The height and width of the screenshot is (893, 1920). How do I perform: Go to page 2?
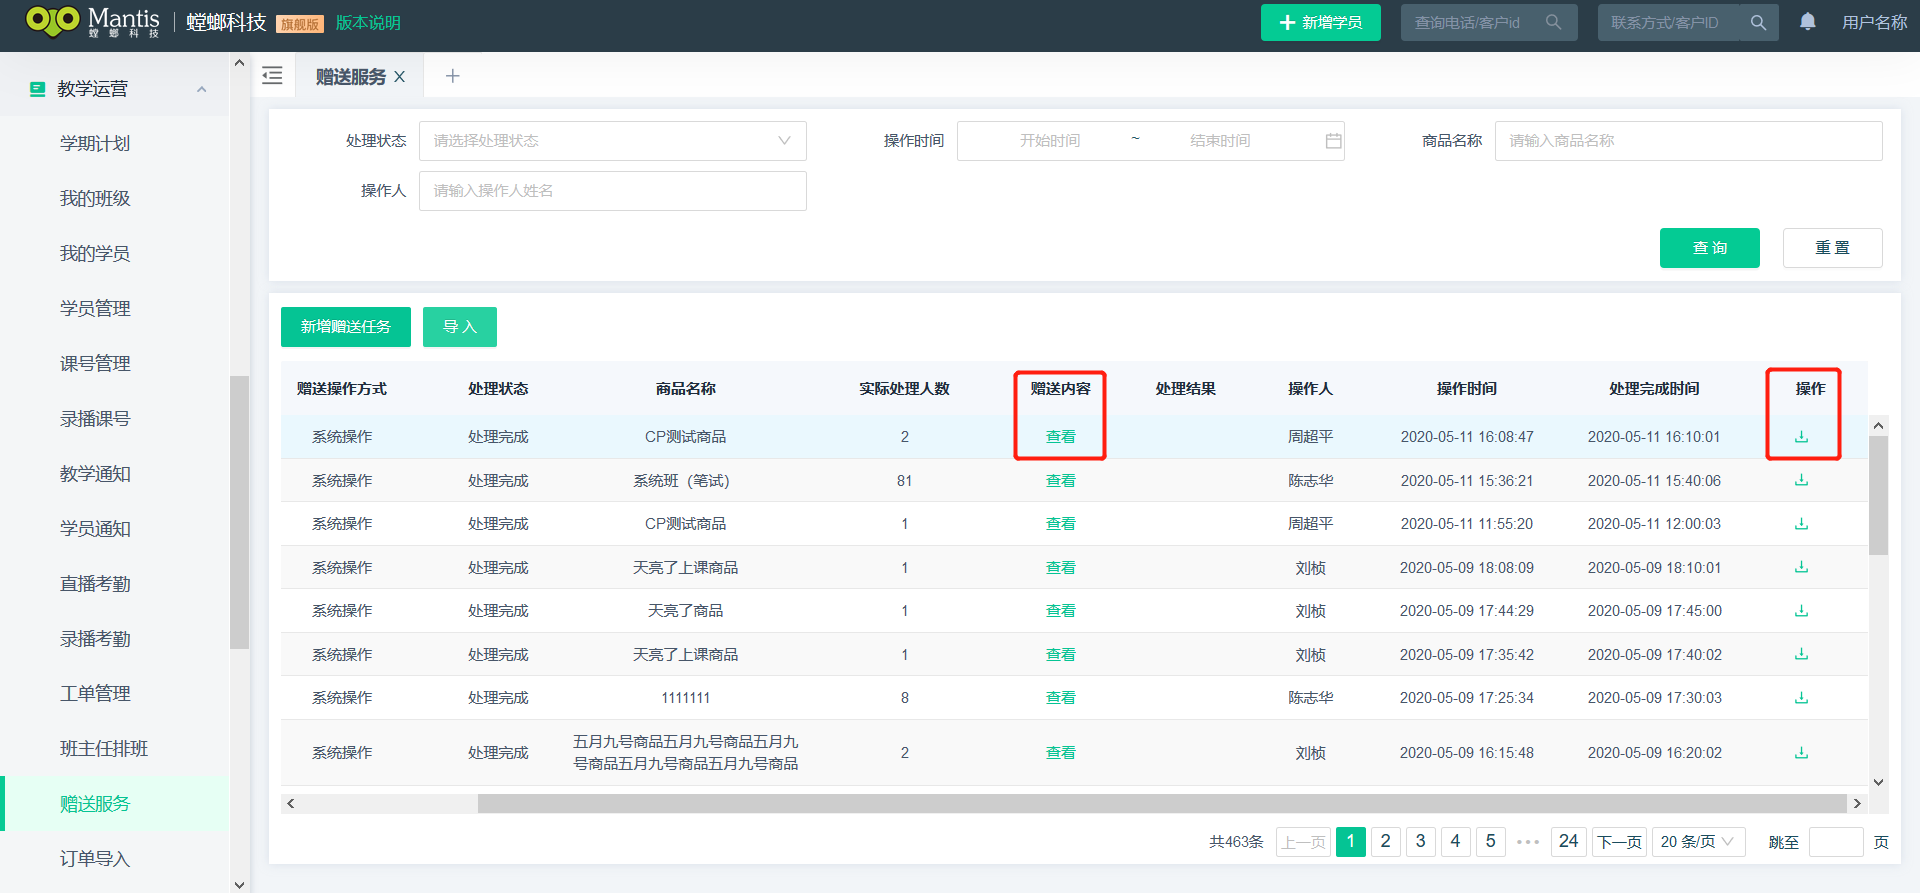(x=1385, y=842)
